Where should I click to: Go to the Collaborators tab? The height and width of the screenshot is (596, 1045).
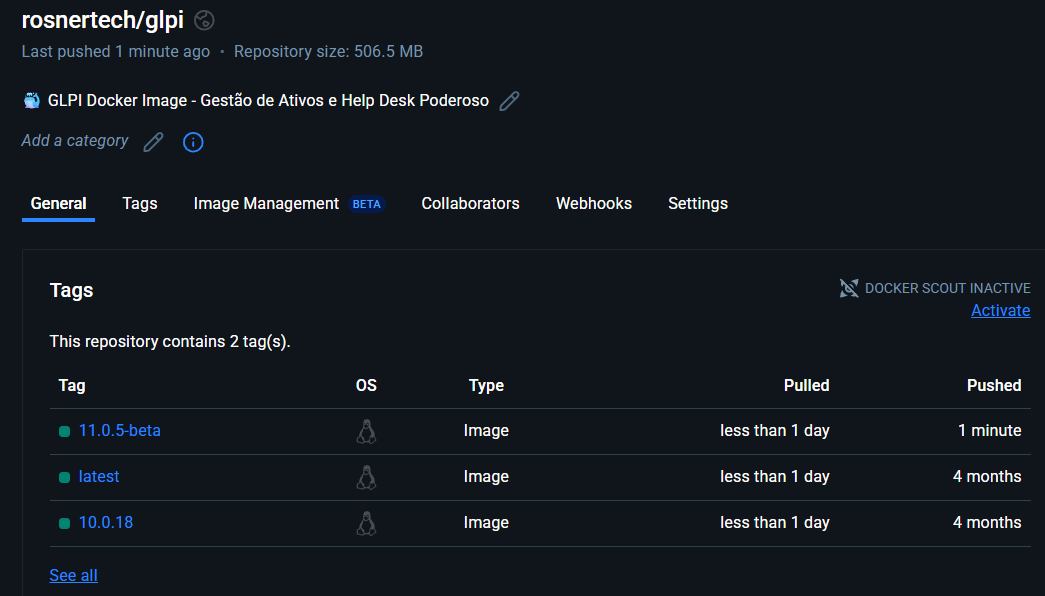click(471, 203)
